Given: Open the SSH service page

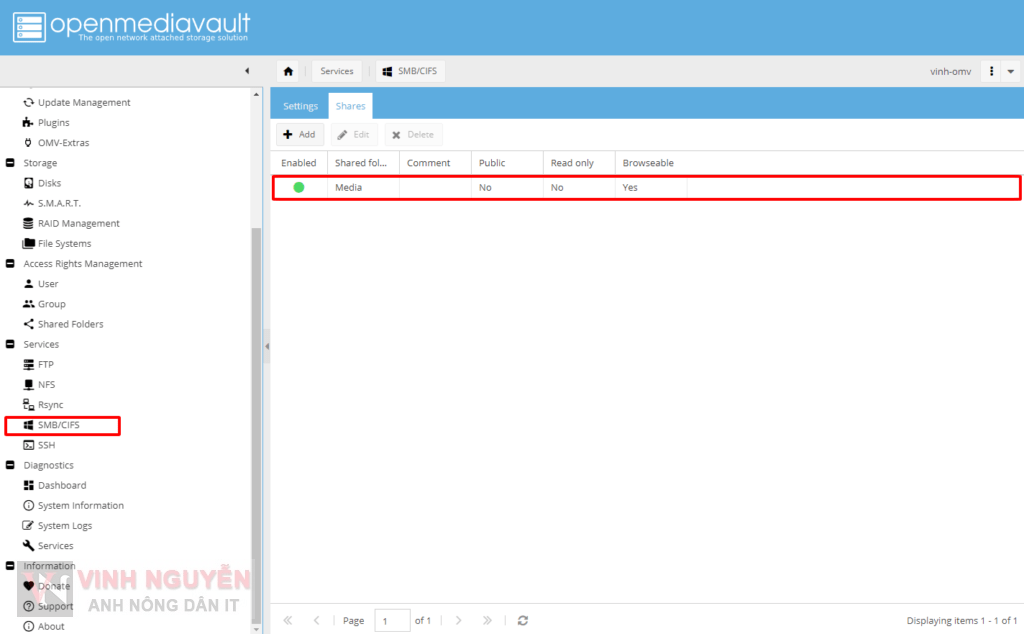Looking at the screenshot, I should pos(42,444).
